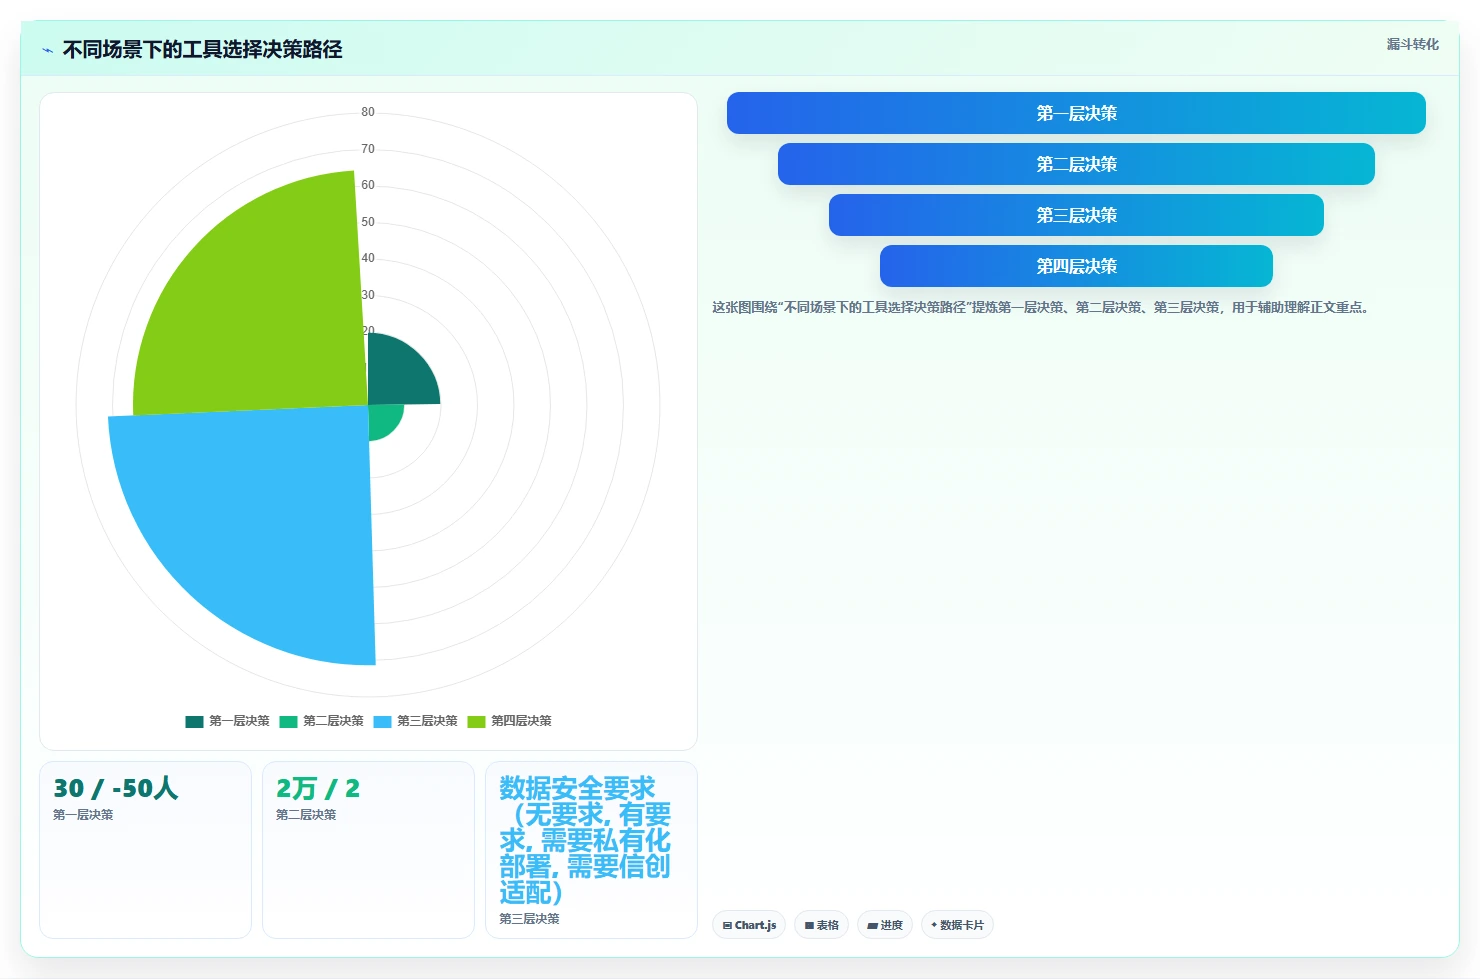The height and width of the screenshot is (979, 1480).
Task: Click the dark teal polar chart segment
Action: (x=397, y=375)
